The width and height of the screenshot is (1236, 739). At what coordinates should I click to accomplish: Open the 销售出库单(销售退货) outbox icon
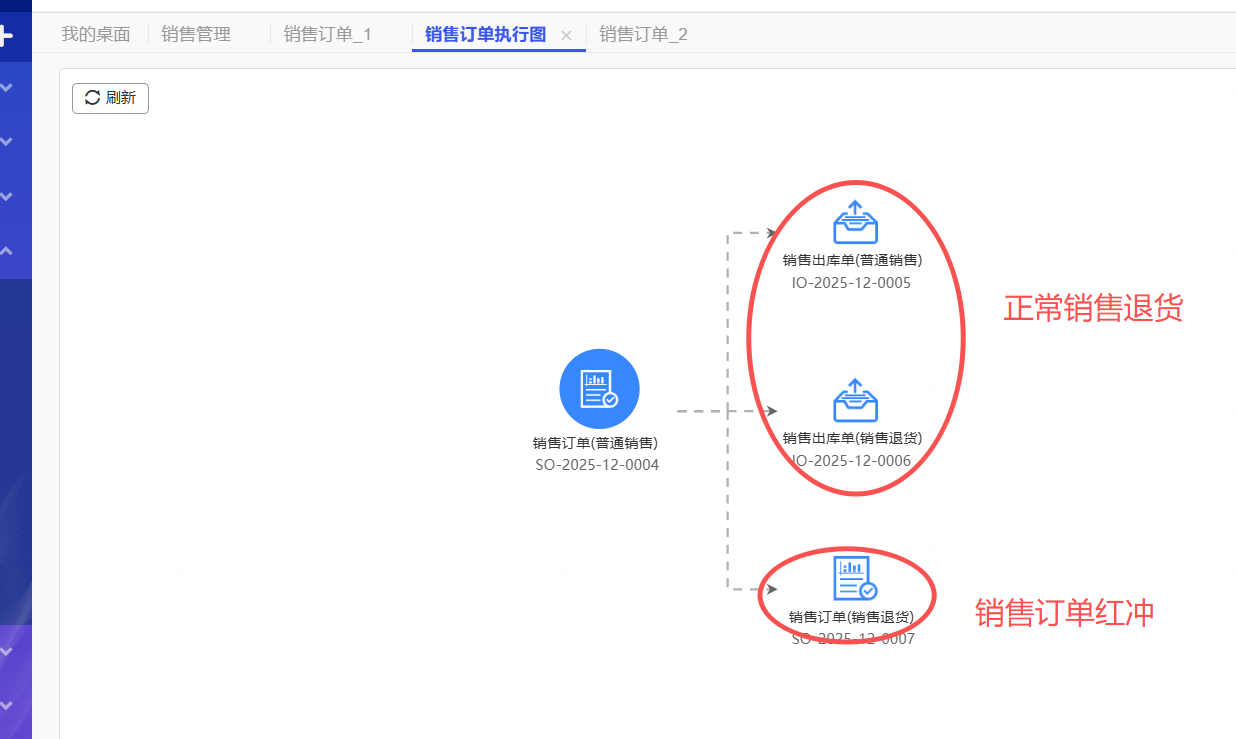point(855,400)
